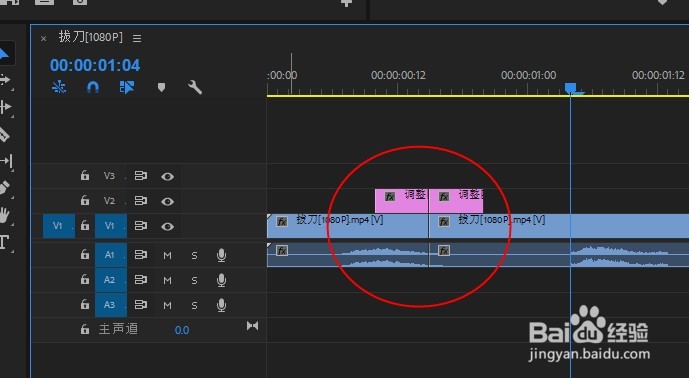
Task: Toggle A1 track target button
Action: click(x=111, y=254)
